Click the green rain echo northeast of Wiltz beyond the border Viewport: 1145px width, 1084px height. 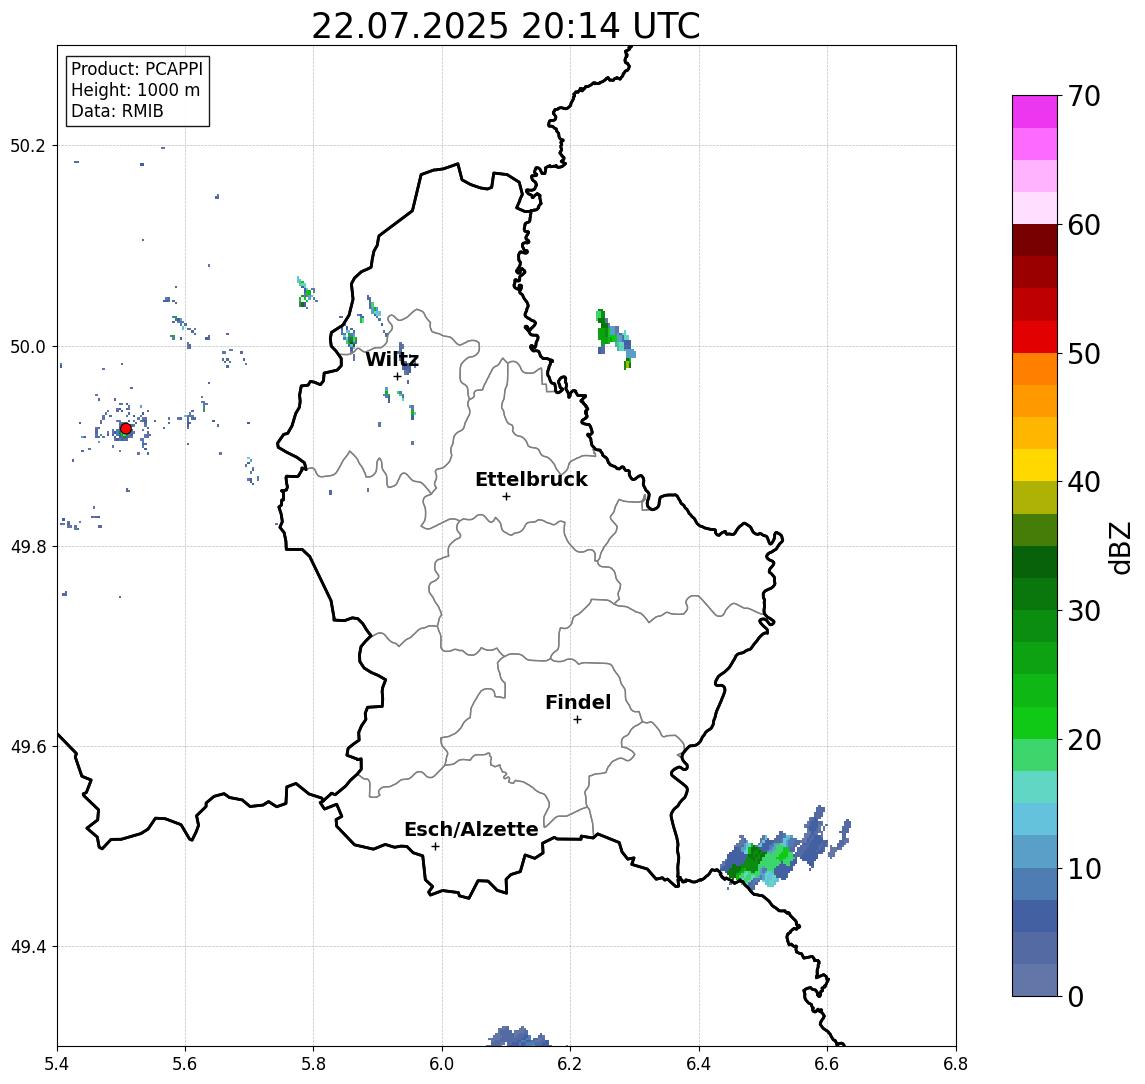(x=615, y=339)
